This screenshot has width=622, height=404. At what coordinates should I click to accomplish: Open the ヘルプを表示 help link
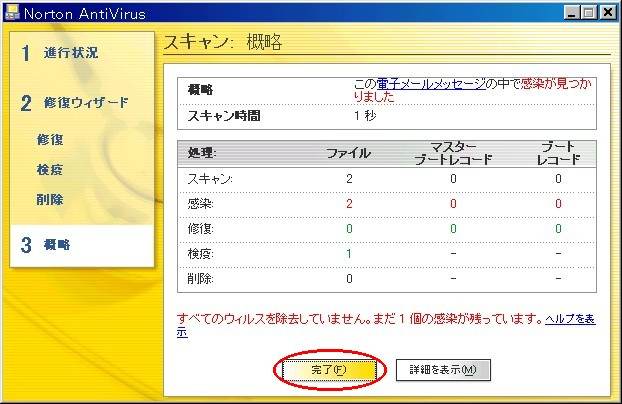tap(570, 319)
